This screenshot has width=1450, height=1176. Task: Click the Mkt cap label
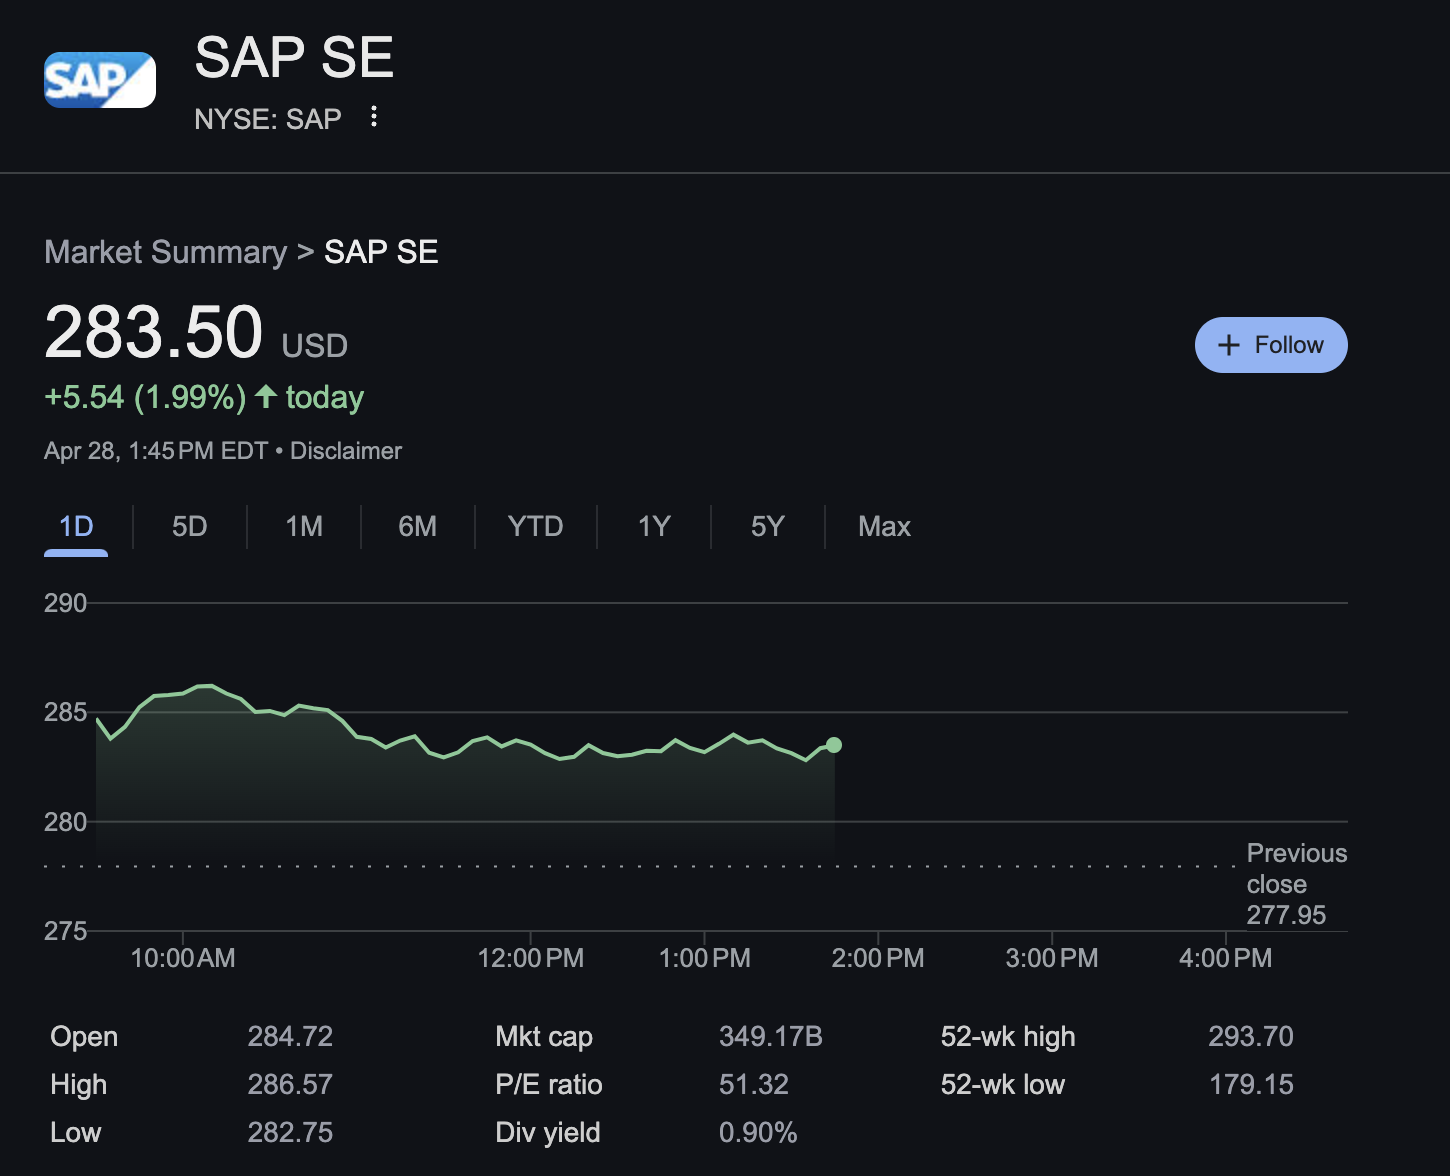point(544,1036)
